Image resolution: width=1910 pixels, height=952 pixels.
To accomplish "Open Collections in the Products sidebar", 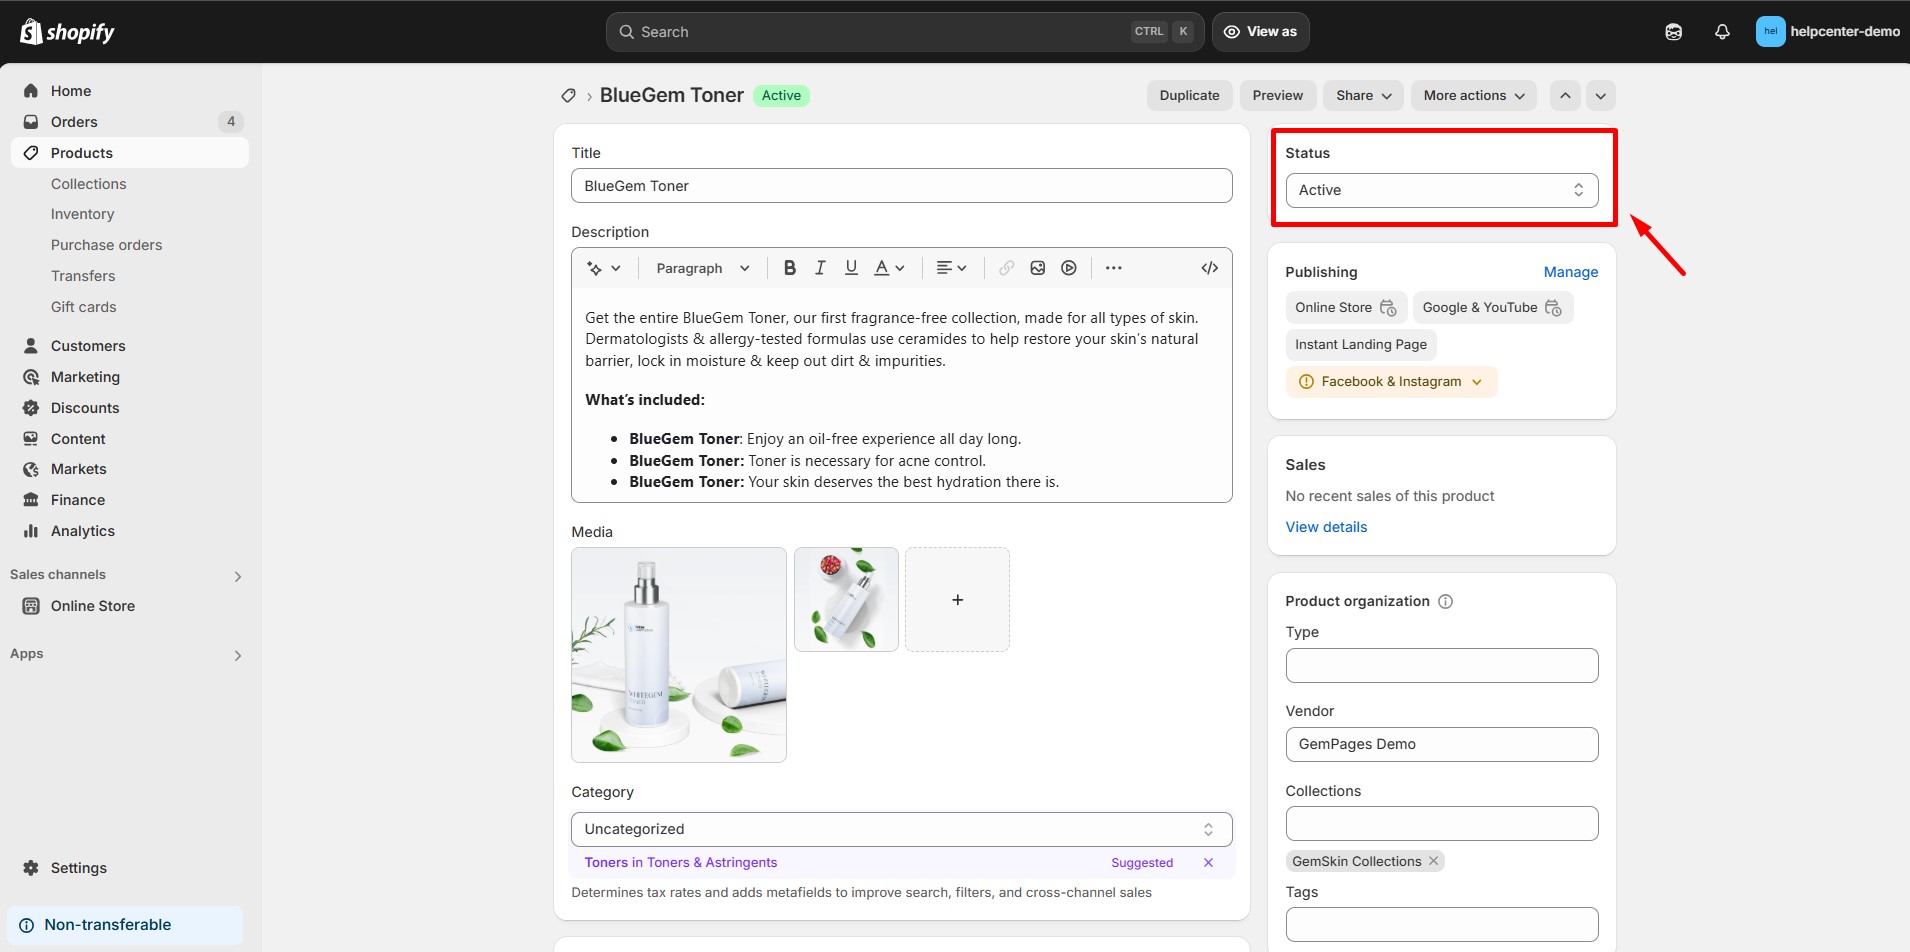I will pyautogui.click(x=89, y=184).
